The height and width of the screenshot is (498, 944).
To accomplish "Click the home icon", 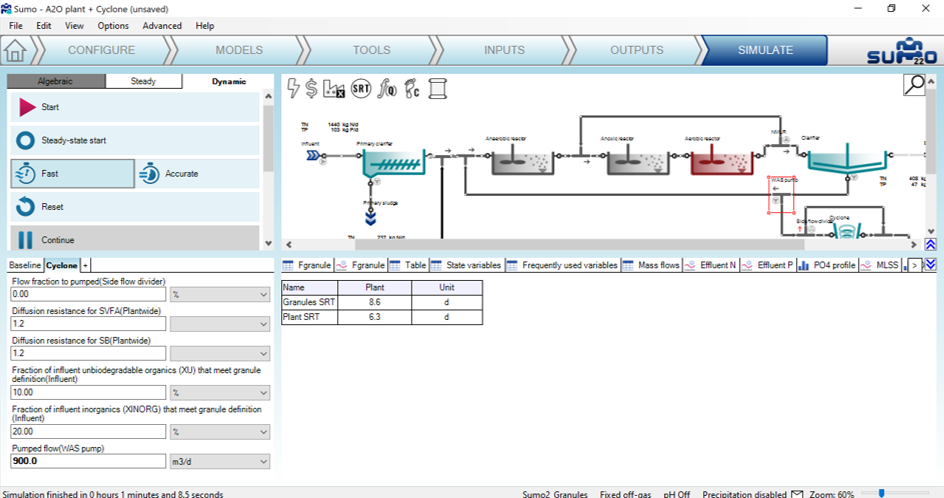I will click(x=16, y=50).
